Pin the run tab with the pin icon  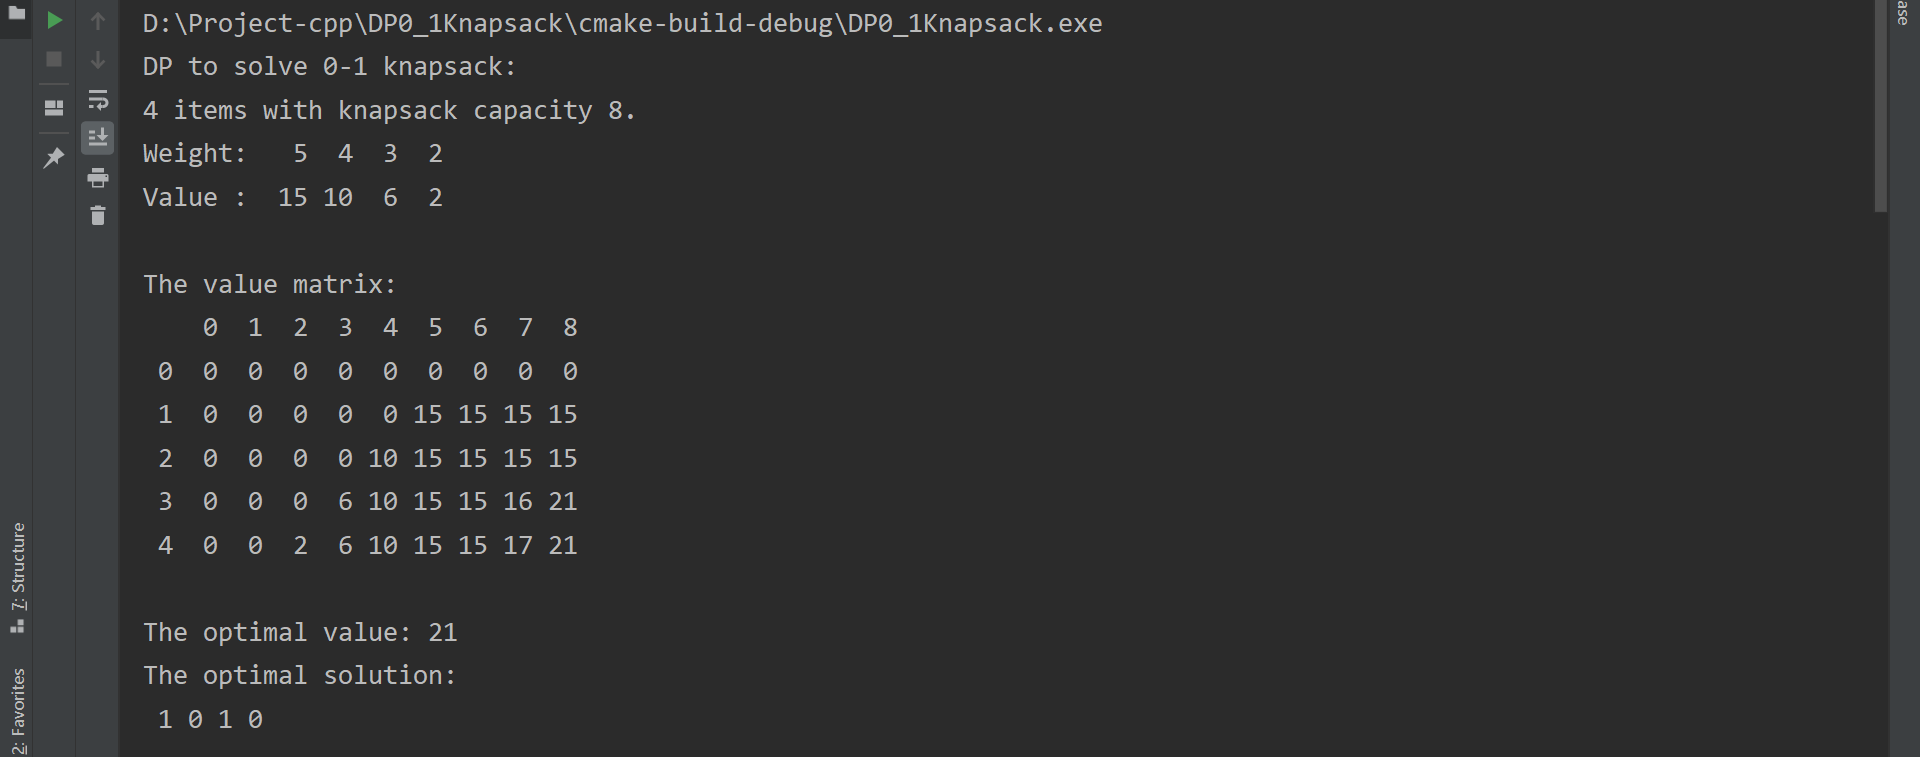pos(55,157)
